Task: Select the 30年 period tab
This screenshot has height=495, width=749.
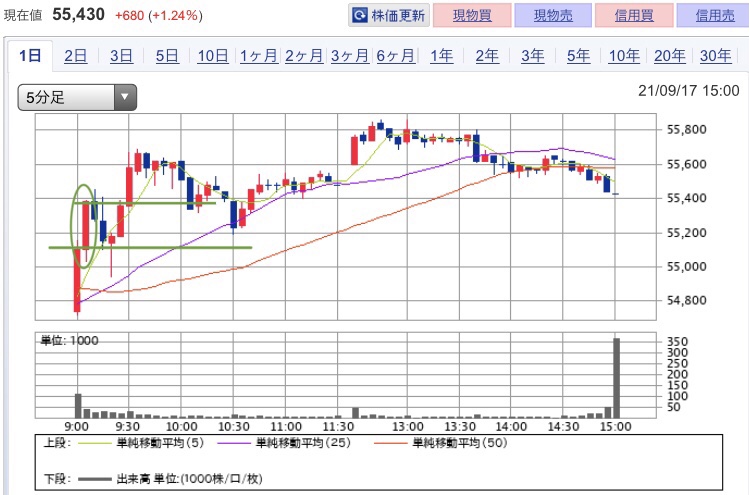Action: pos(715,56)
